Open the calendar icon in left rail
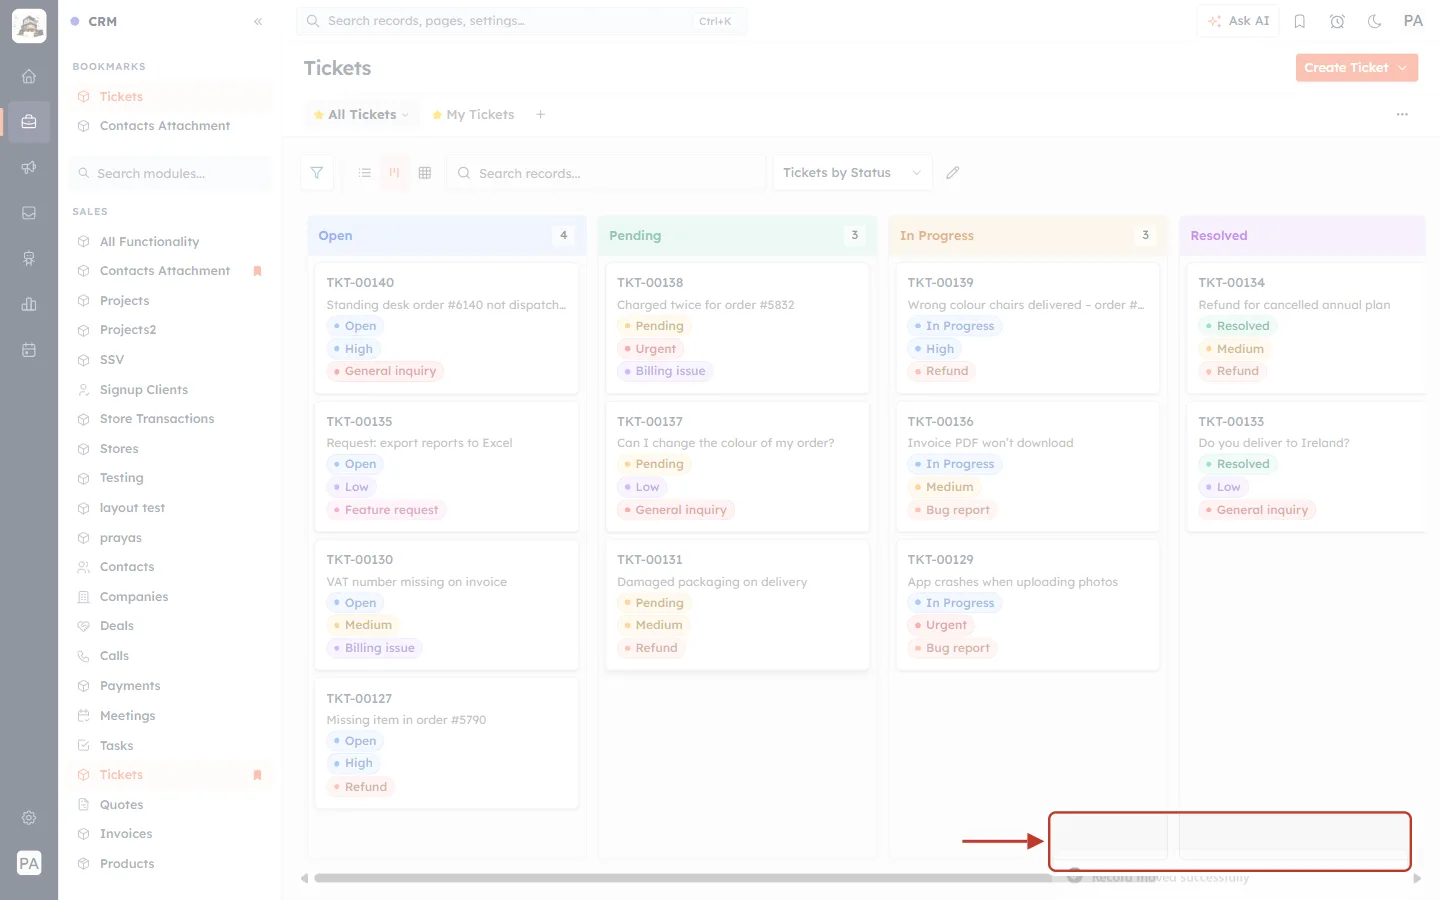 (29, 350)
